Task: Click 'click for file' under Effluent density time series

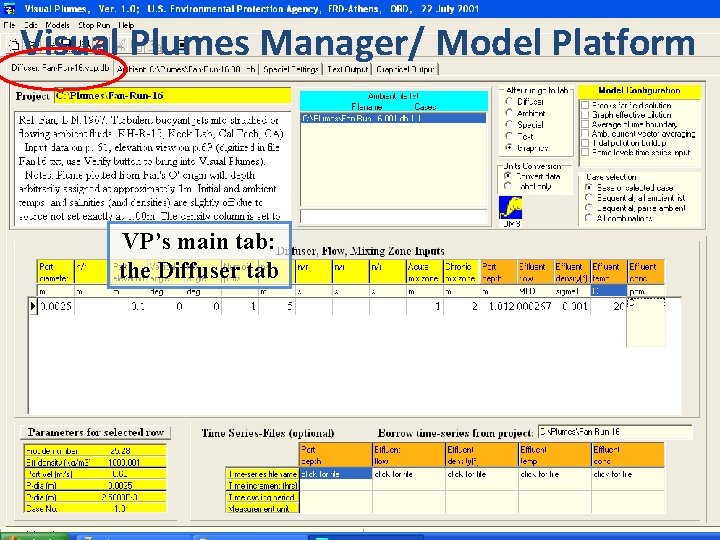Action: pos(482,474)
